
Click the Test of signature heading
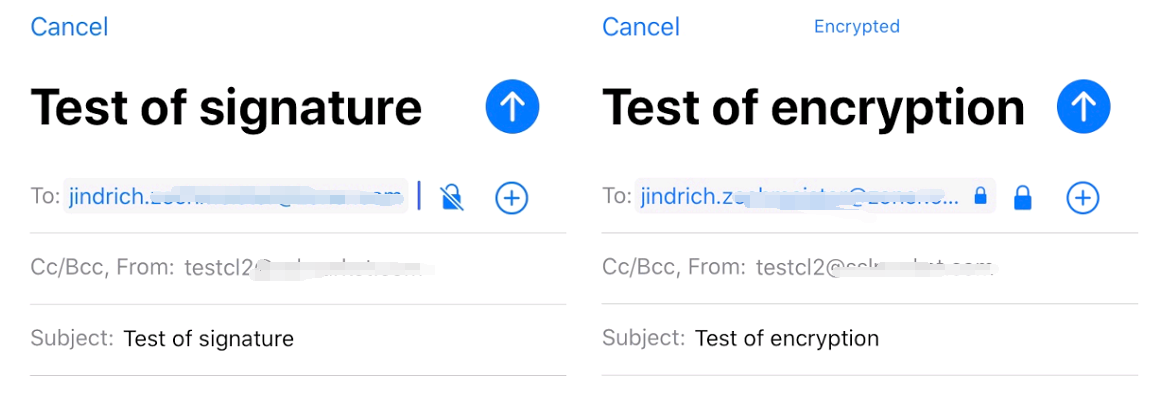[x=226, y=108]
